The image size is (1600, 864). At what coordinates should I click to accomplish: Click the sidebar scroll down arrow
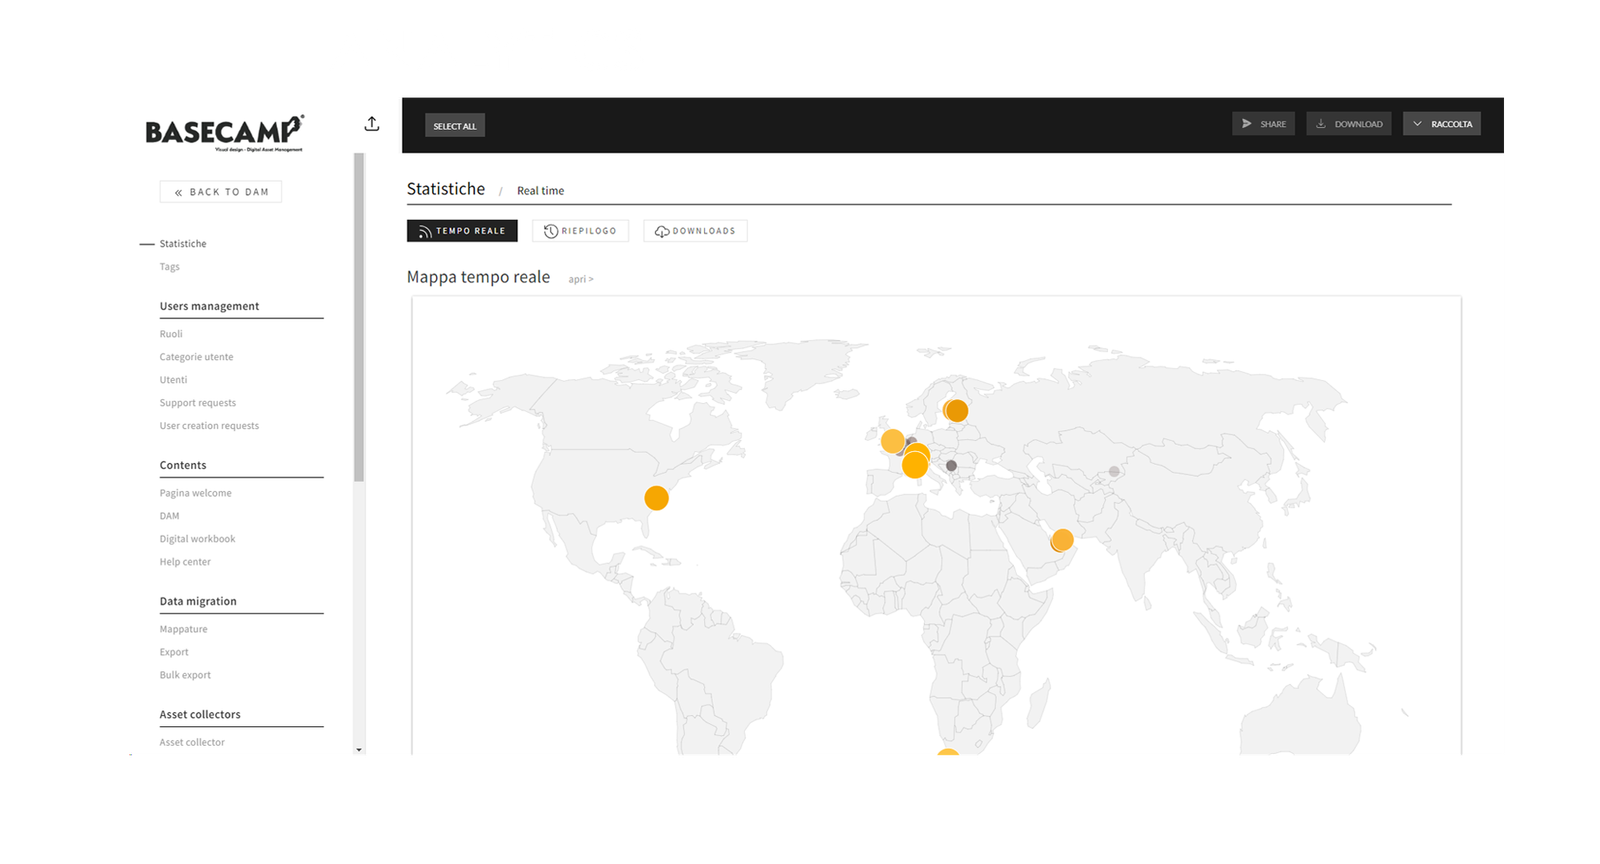coord(359,749)
